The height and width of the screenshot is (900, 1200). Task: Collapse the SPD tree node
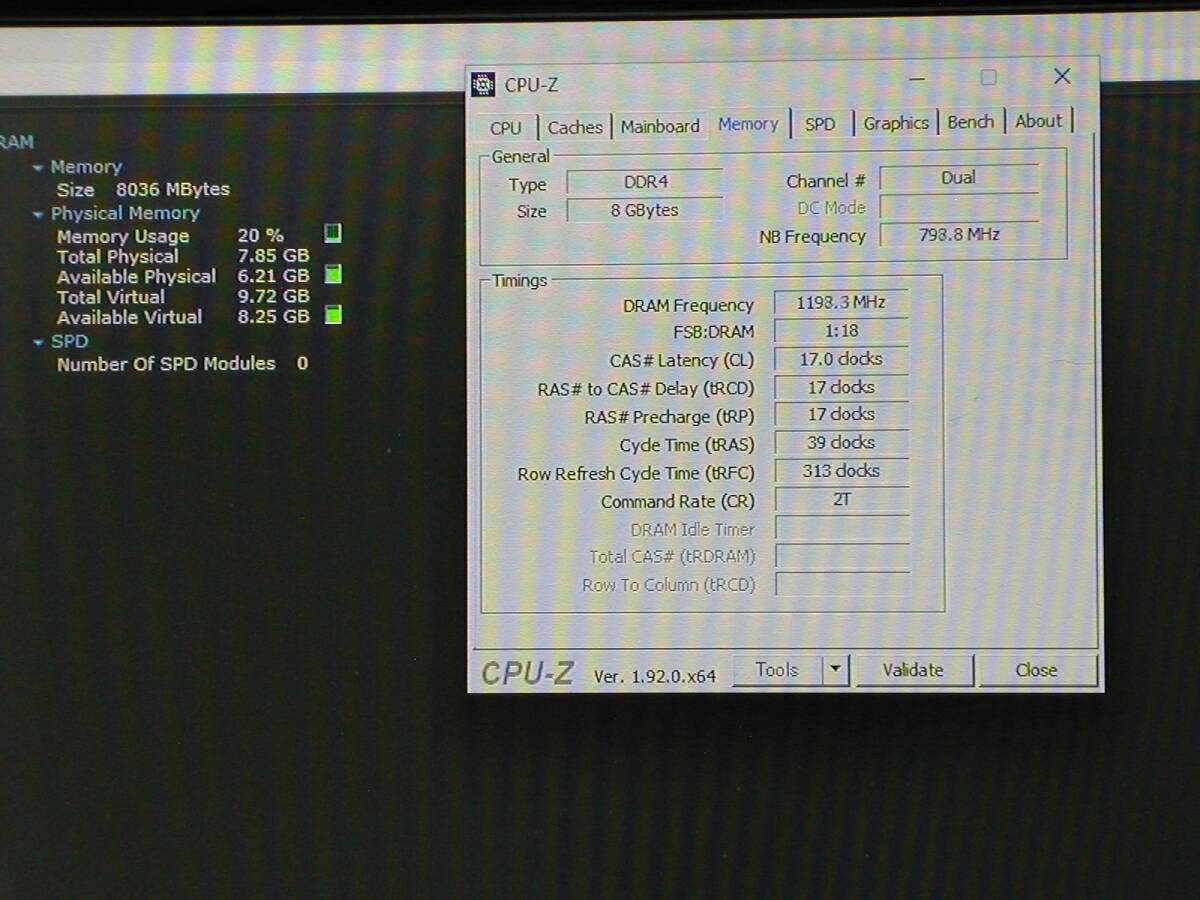pyautogui.click(x=38, y=342)
